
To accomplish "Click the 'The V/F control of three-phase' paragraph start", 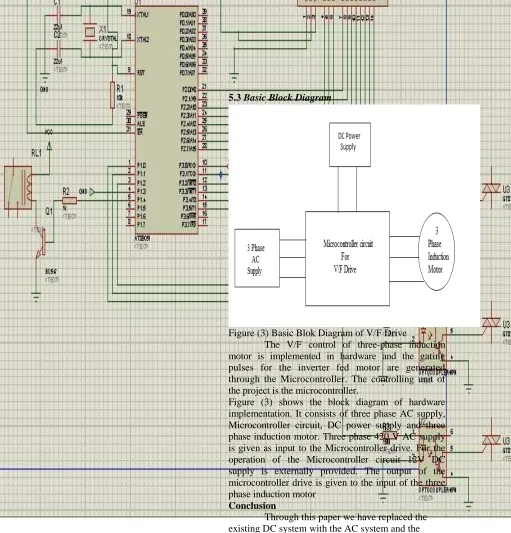I will [355, 345].
